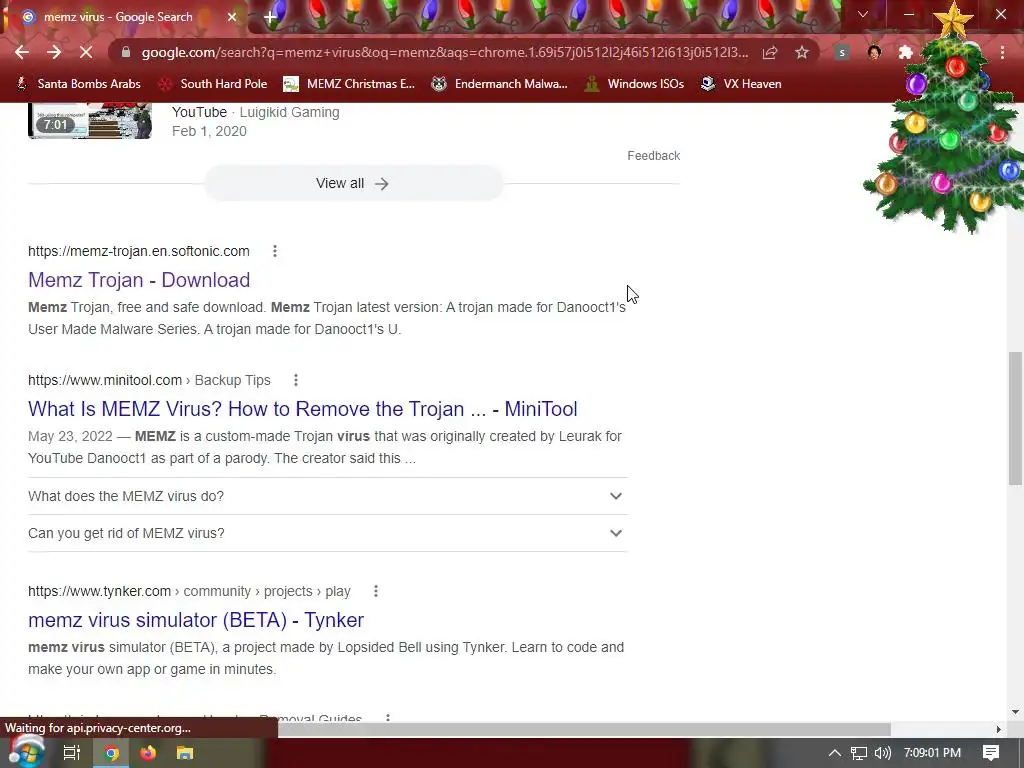
Task: Go forward to the next page
Action: tap(54, 52)
